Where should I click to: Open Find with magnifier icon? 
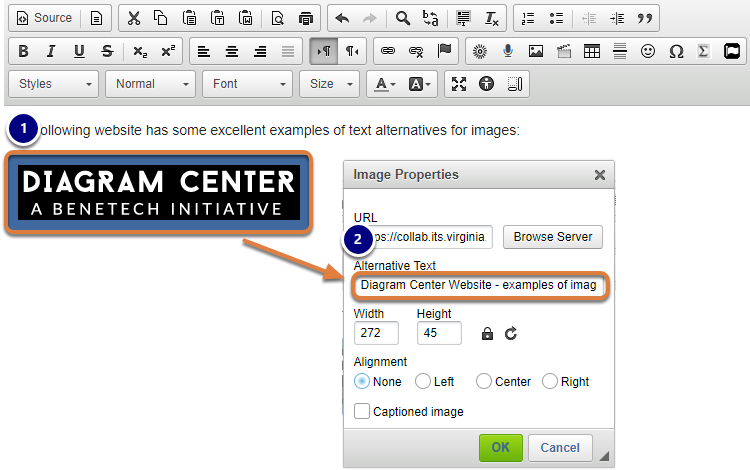(x=403, y=18)
